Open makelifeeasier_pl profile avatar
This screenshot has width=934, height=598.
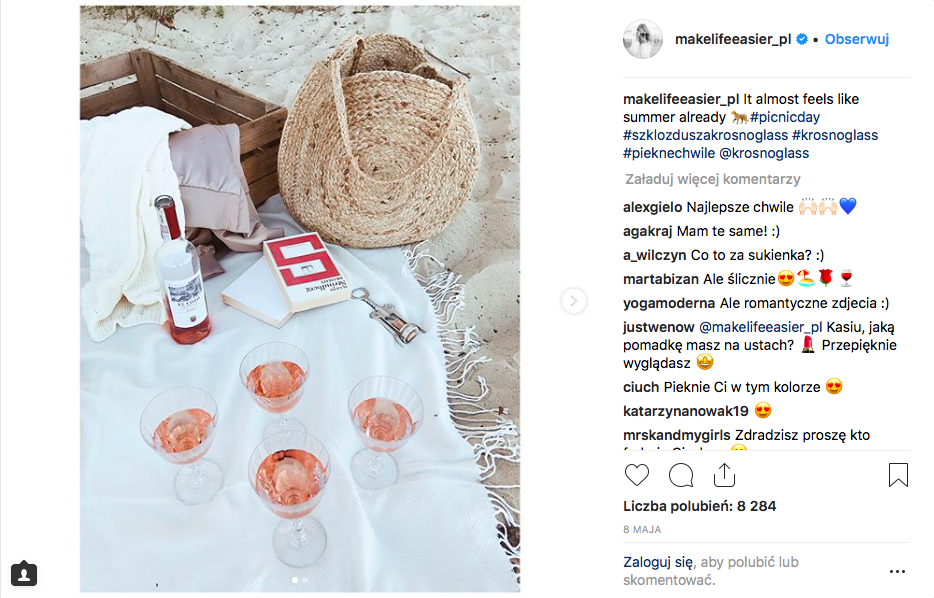tap(643, 39)
